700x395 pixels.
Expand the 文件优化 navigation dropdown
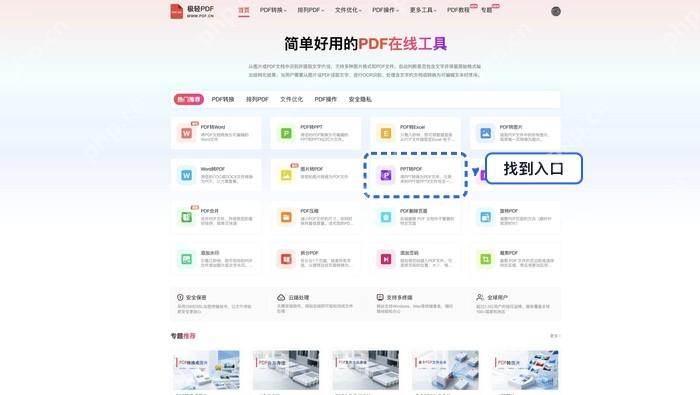(348, 10)
